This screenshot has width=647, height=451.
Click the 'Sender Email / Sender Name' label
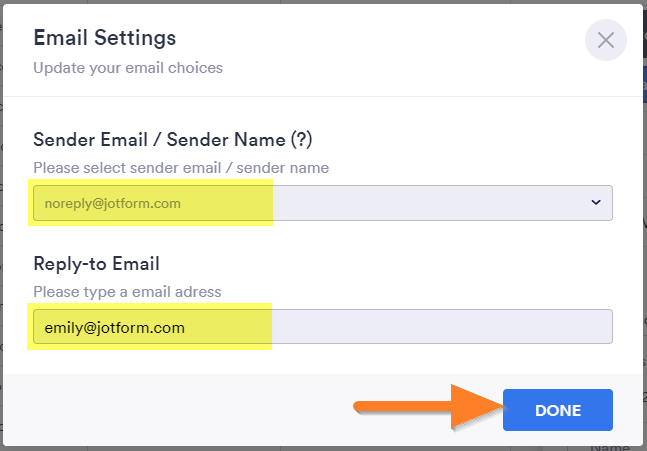tap(159, 139)
